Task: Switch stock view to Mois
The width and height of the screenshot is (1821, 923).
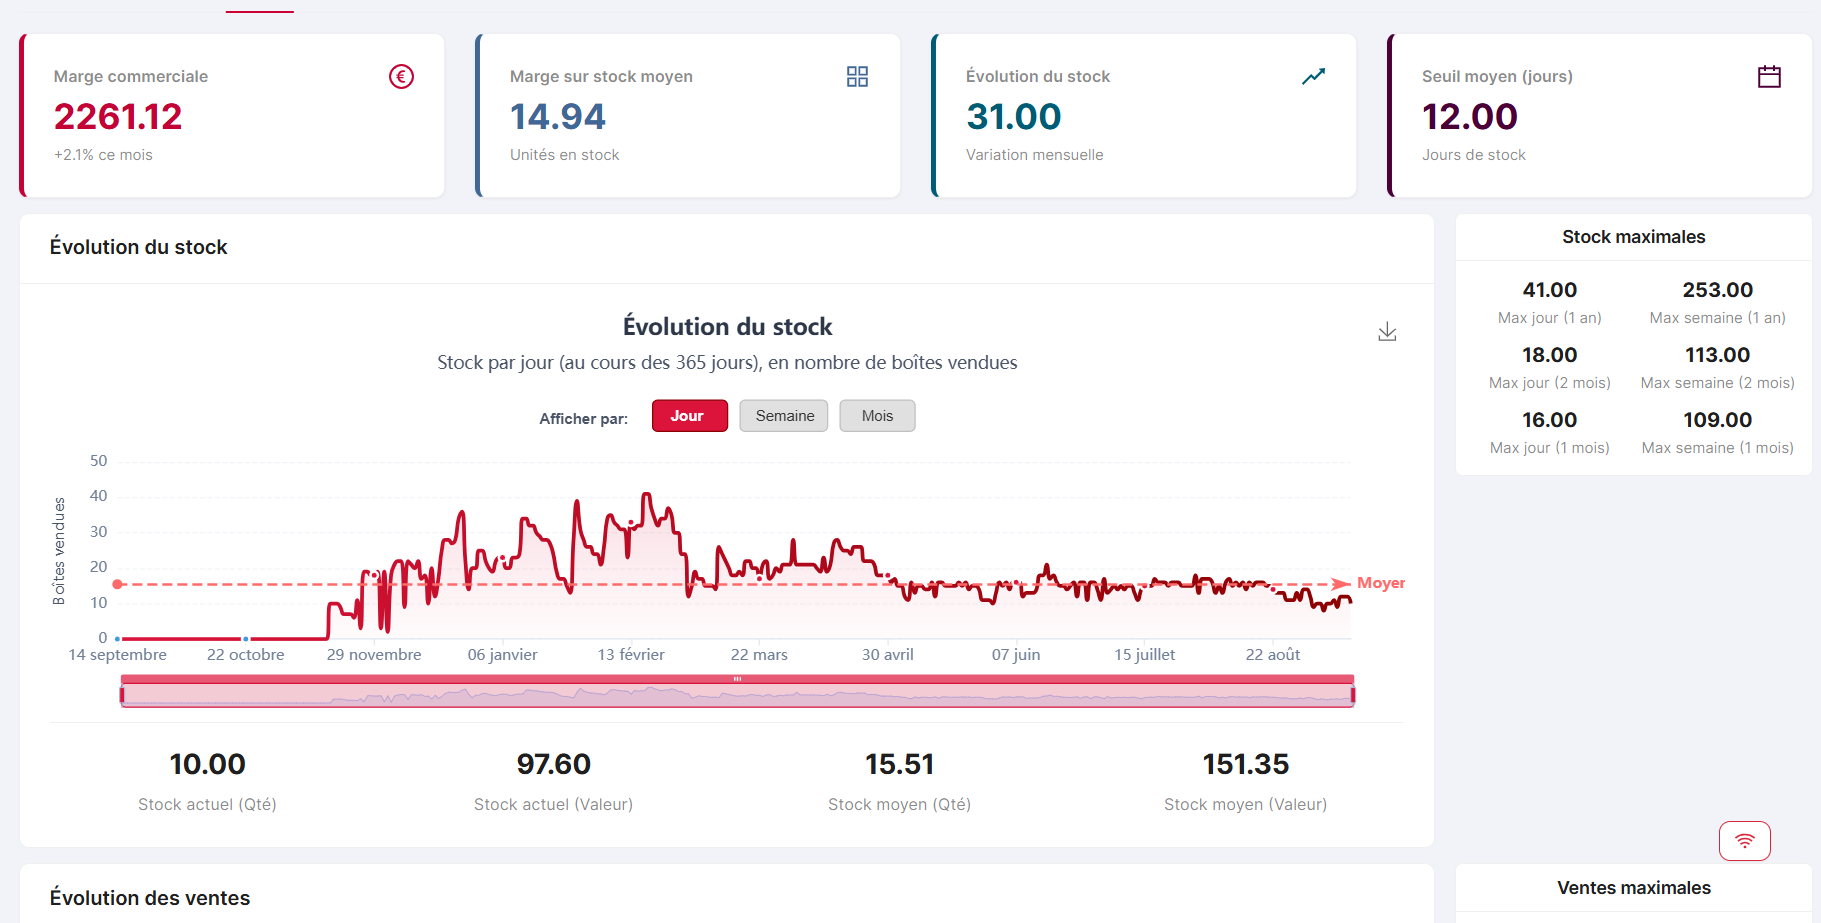Action: [877, 415]
